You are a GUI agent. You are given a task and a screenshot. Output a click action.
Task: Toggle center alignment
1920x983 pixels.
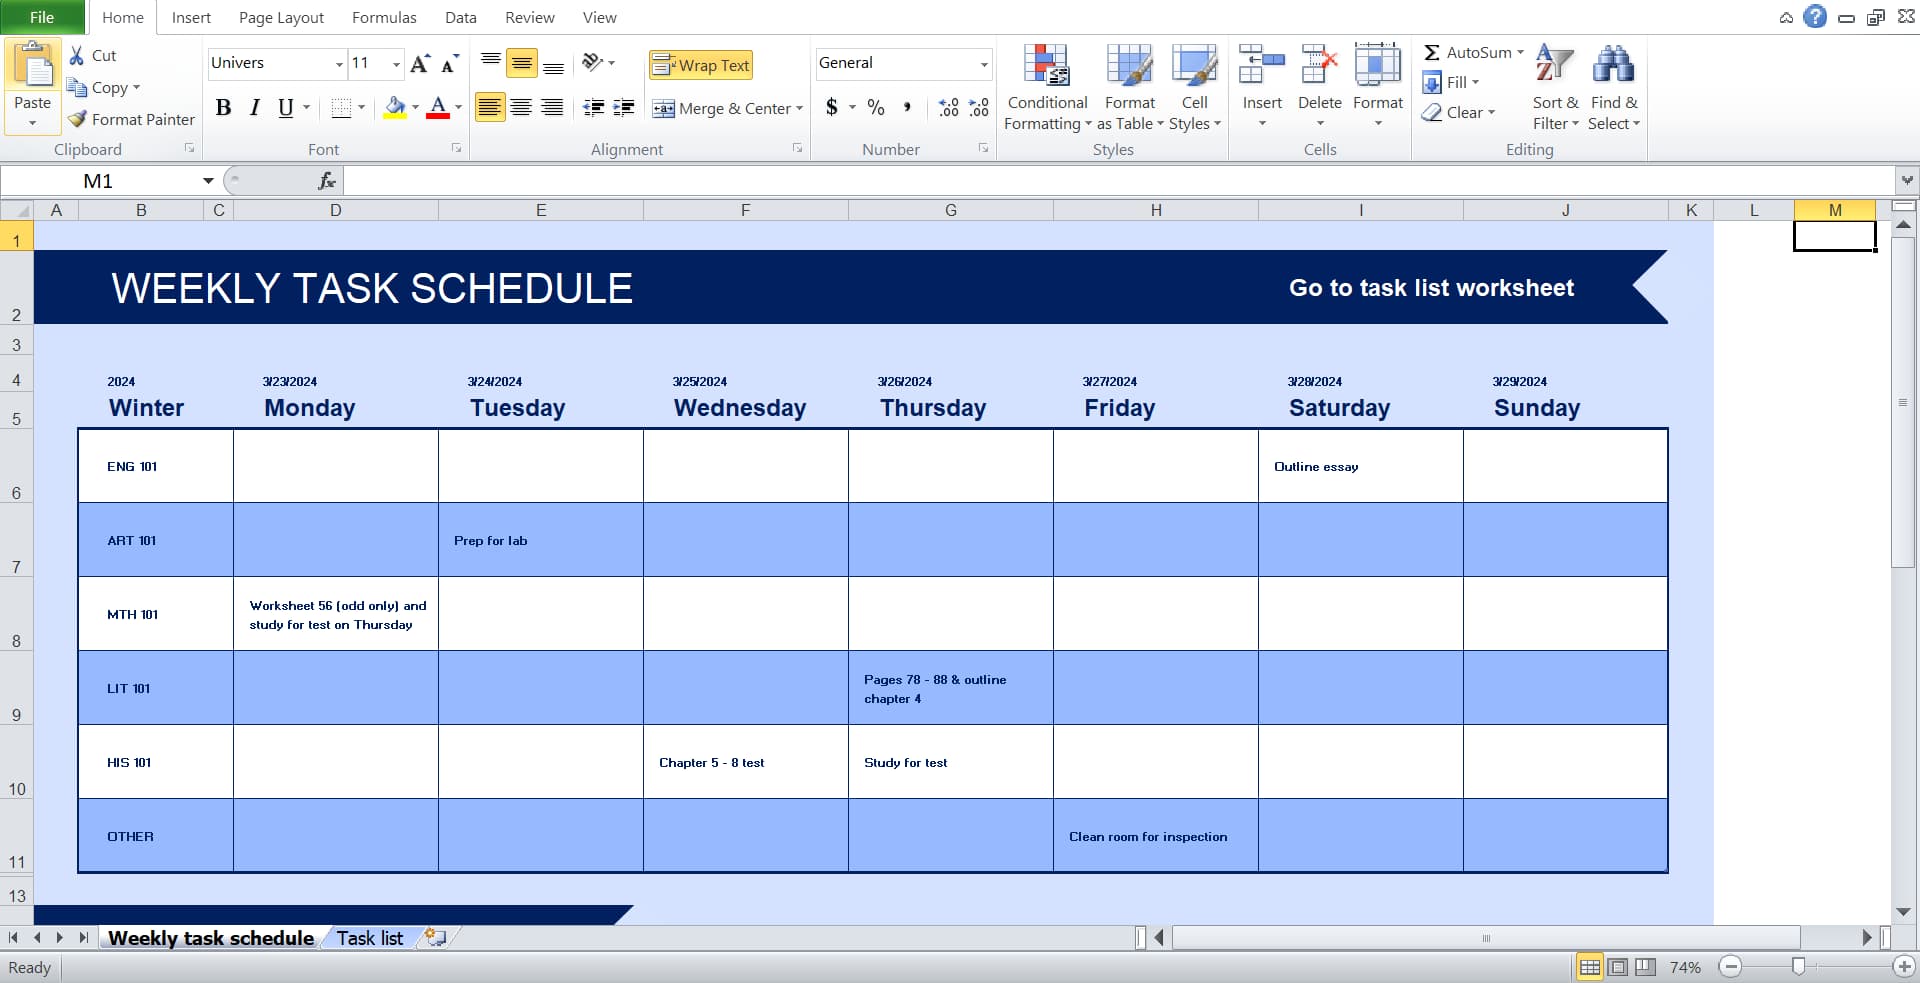pos(521,108)
